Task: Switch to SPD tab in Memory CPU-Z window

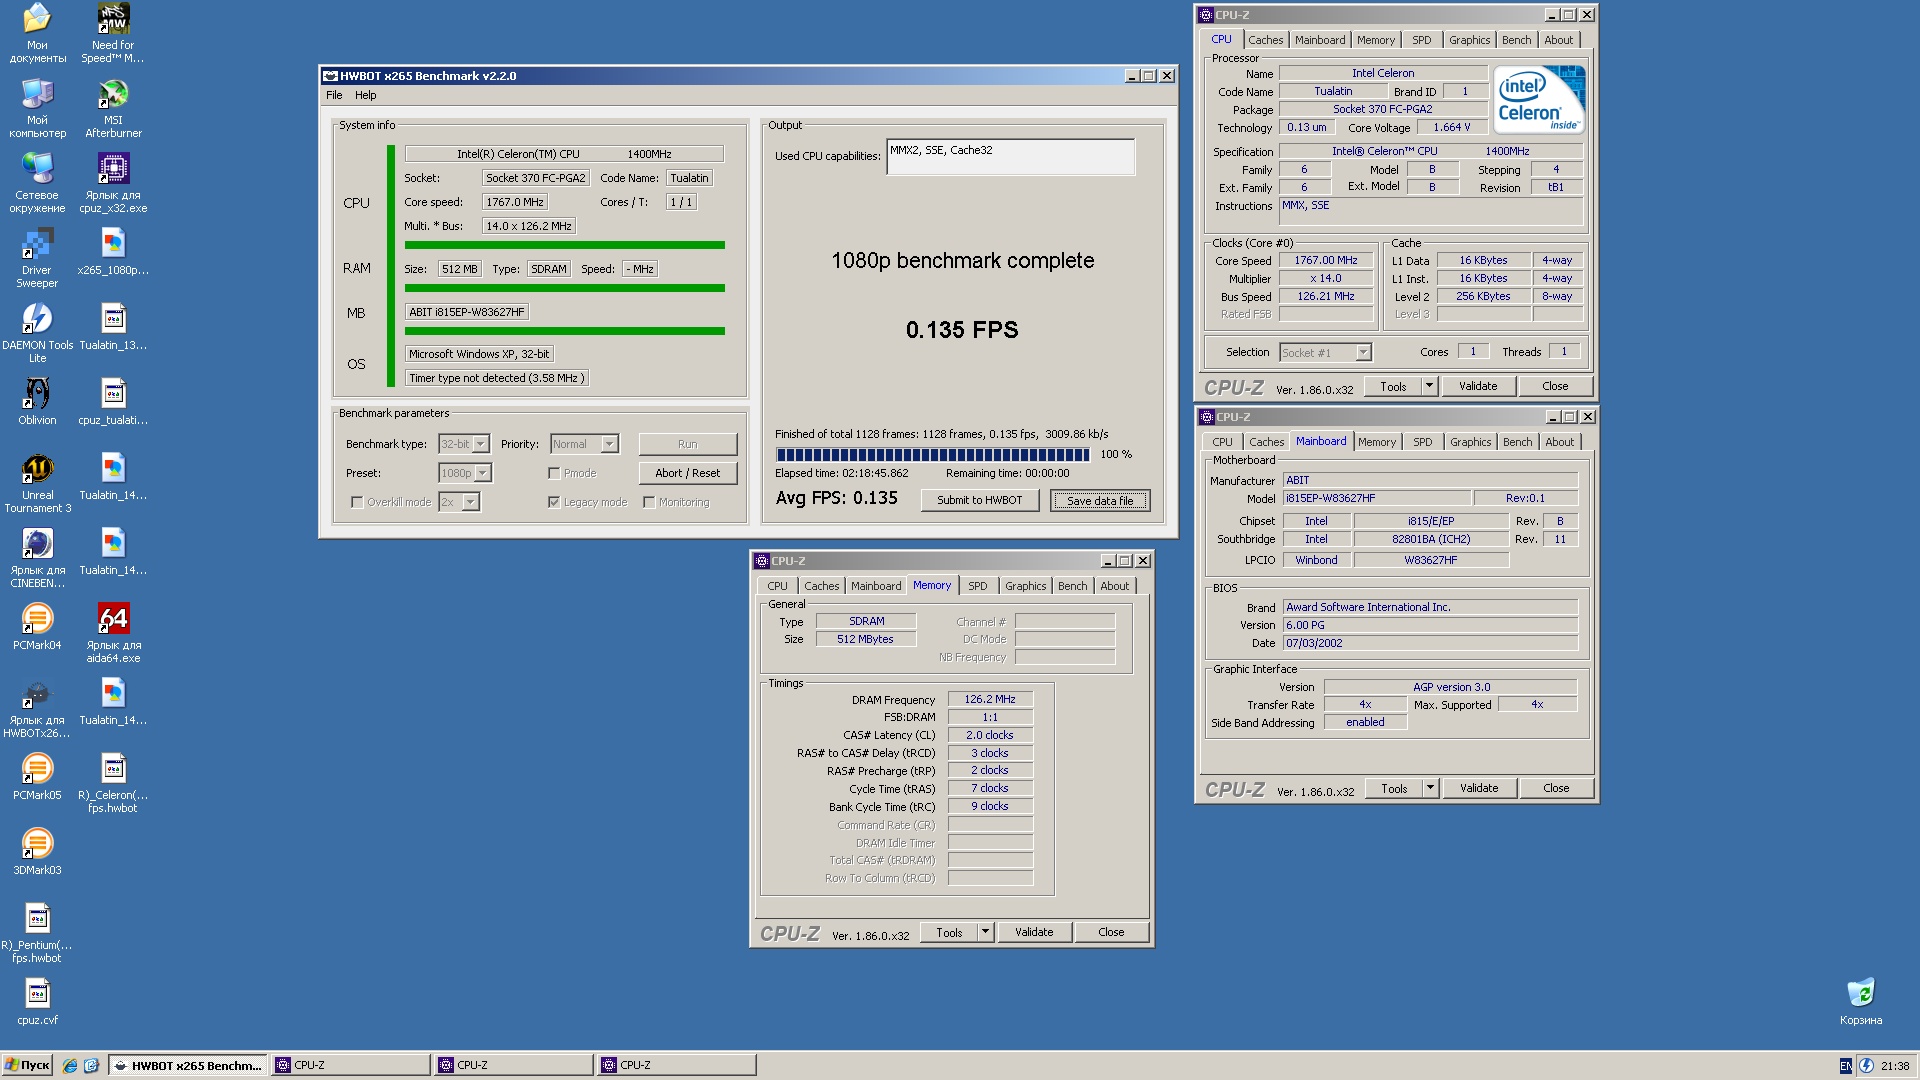Action: coord(977,586)
